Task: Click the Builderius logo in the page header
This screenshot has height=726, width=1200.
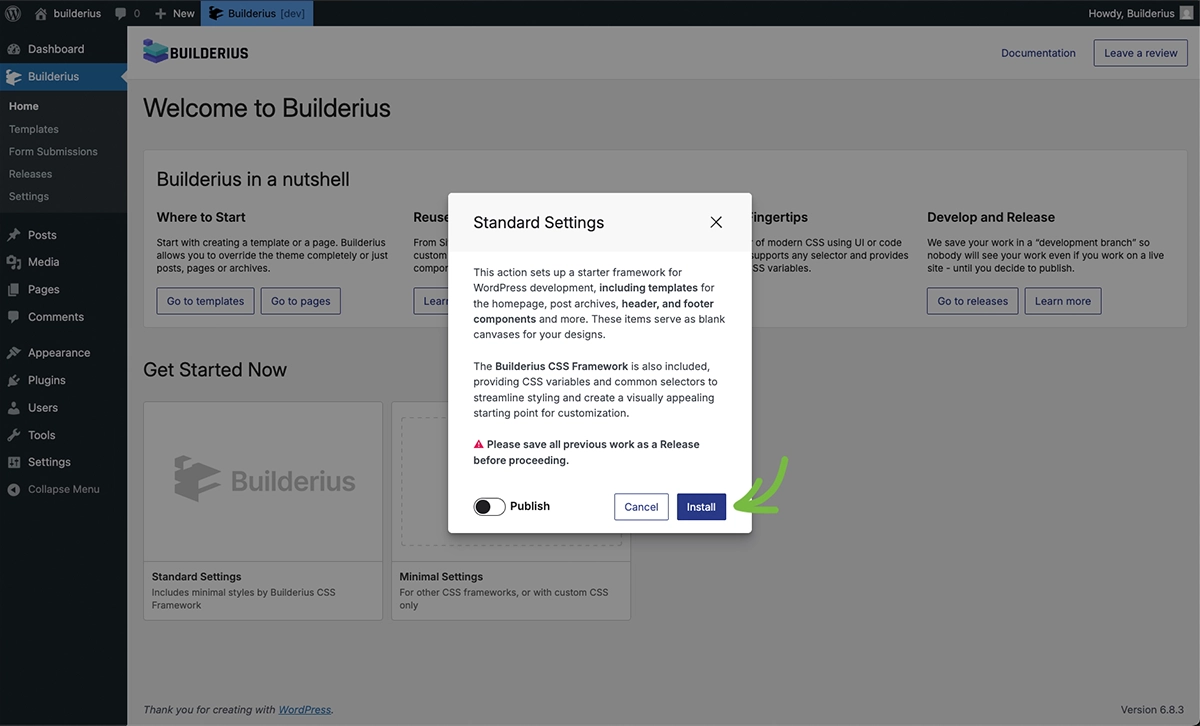Action: tap(196, 51)
